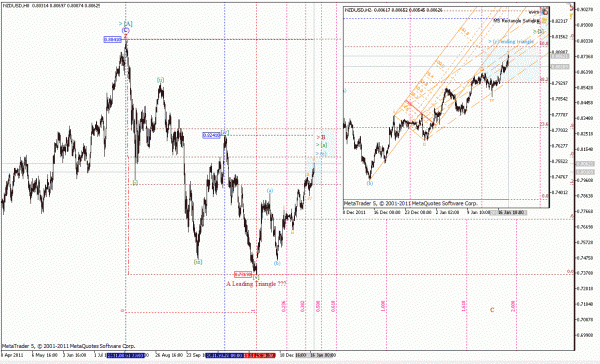The width and height of the screenshot is (600, 364).
Task: Click the 0.618 Fibonacci time zone label
Action: 333,306
